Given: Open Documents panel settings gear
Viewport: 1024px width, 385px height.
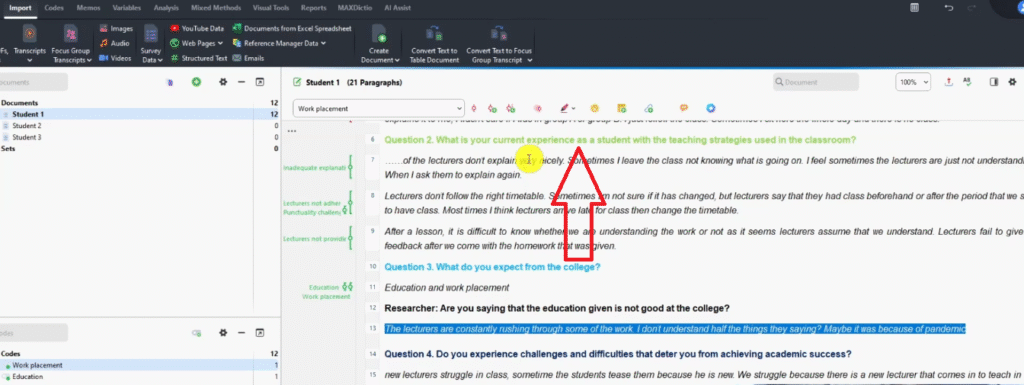Looking at the screenshot, I should [x=223, y=82].
